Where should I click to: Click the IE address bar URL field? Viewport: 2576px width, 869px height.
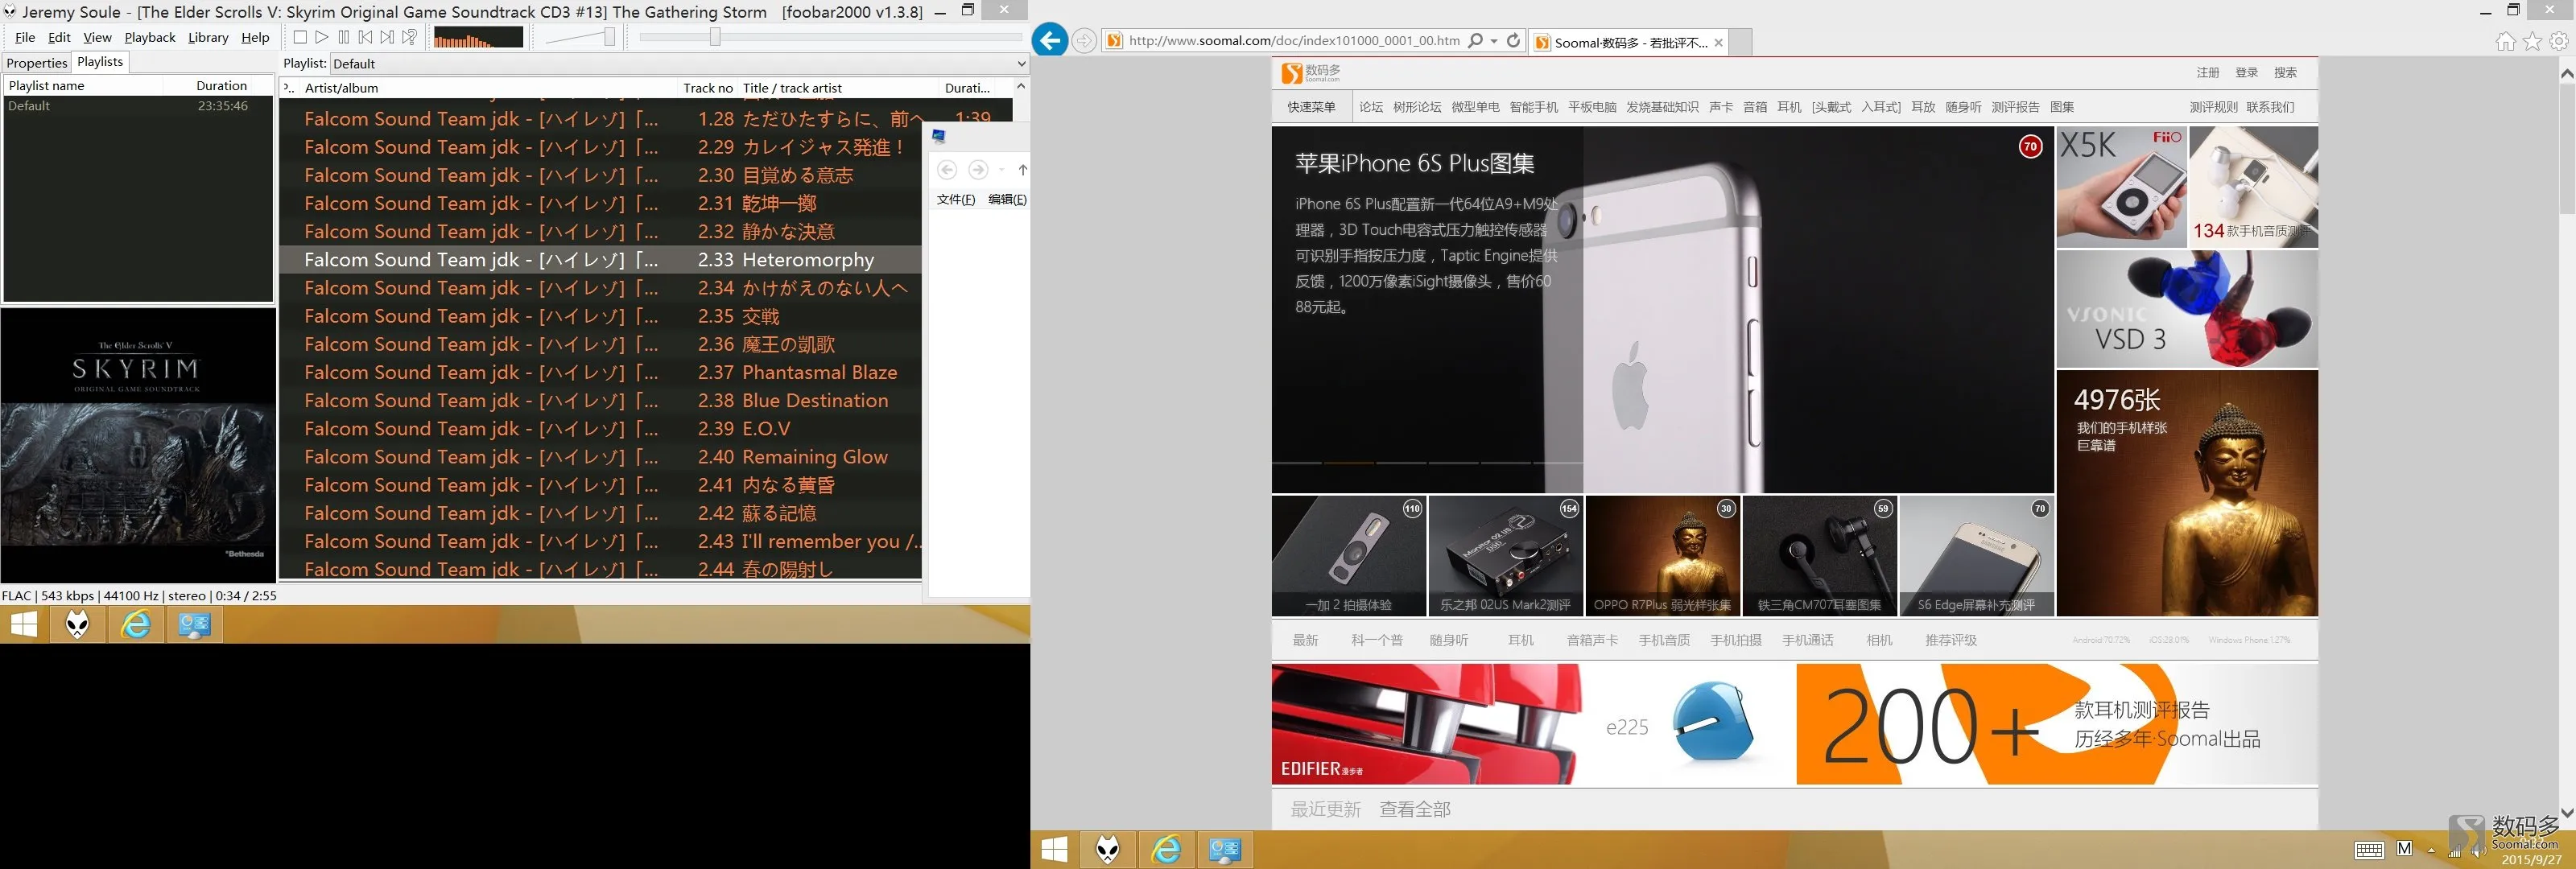pyautogui.click(x=1293, y=41)
